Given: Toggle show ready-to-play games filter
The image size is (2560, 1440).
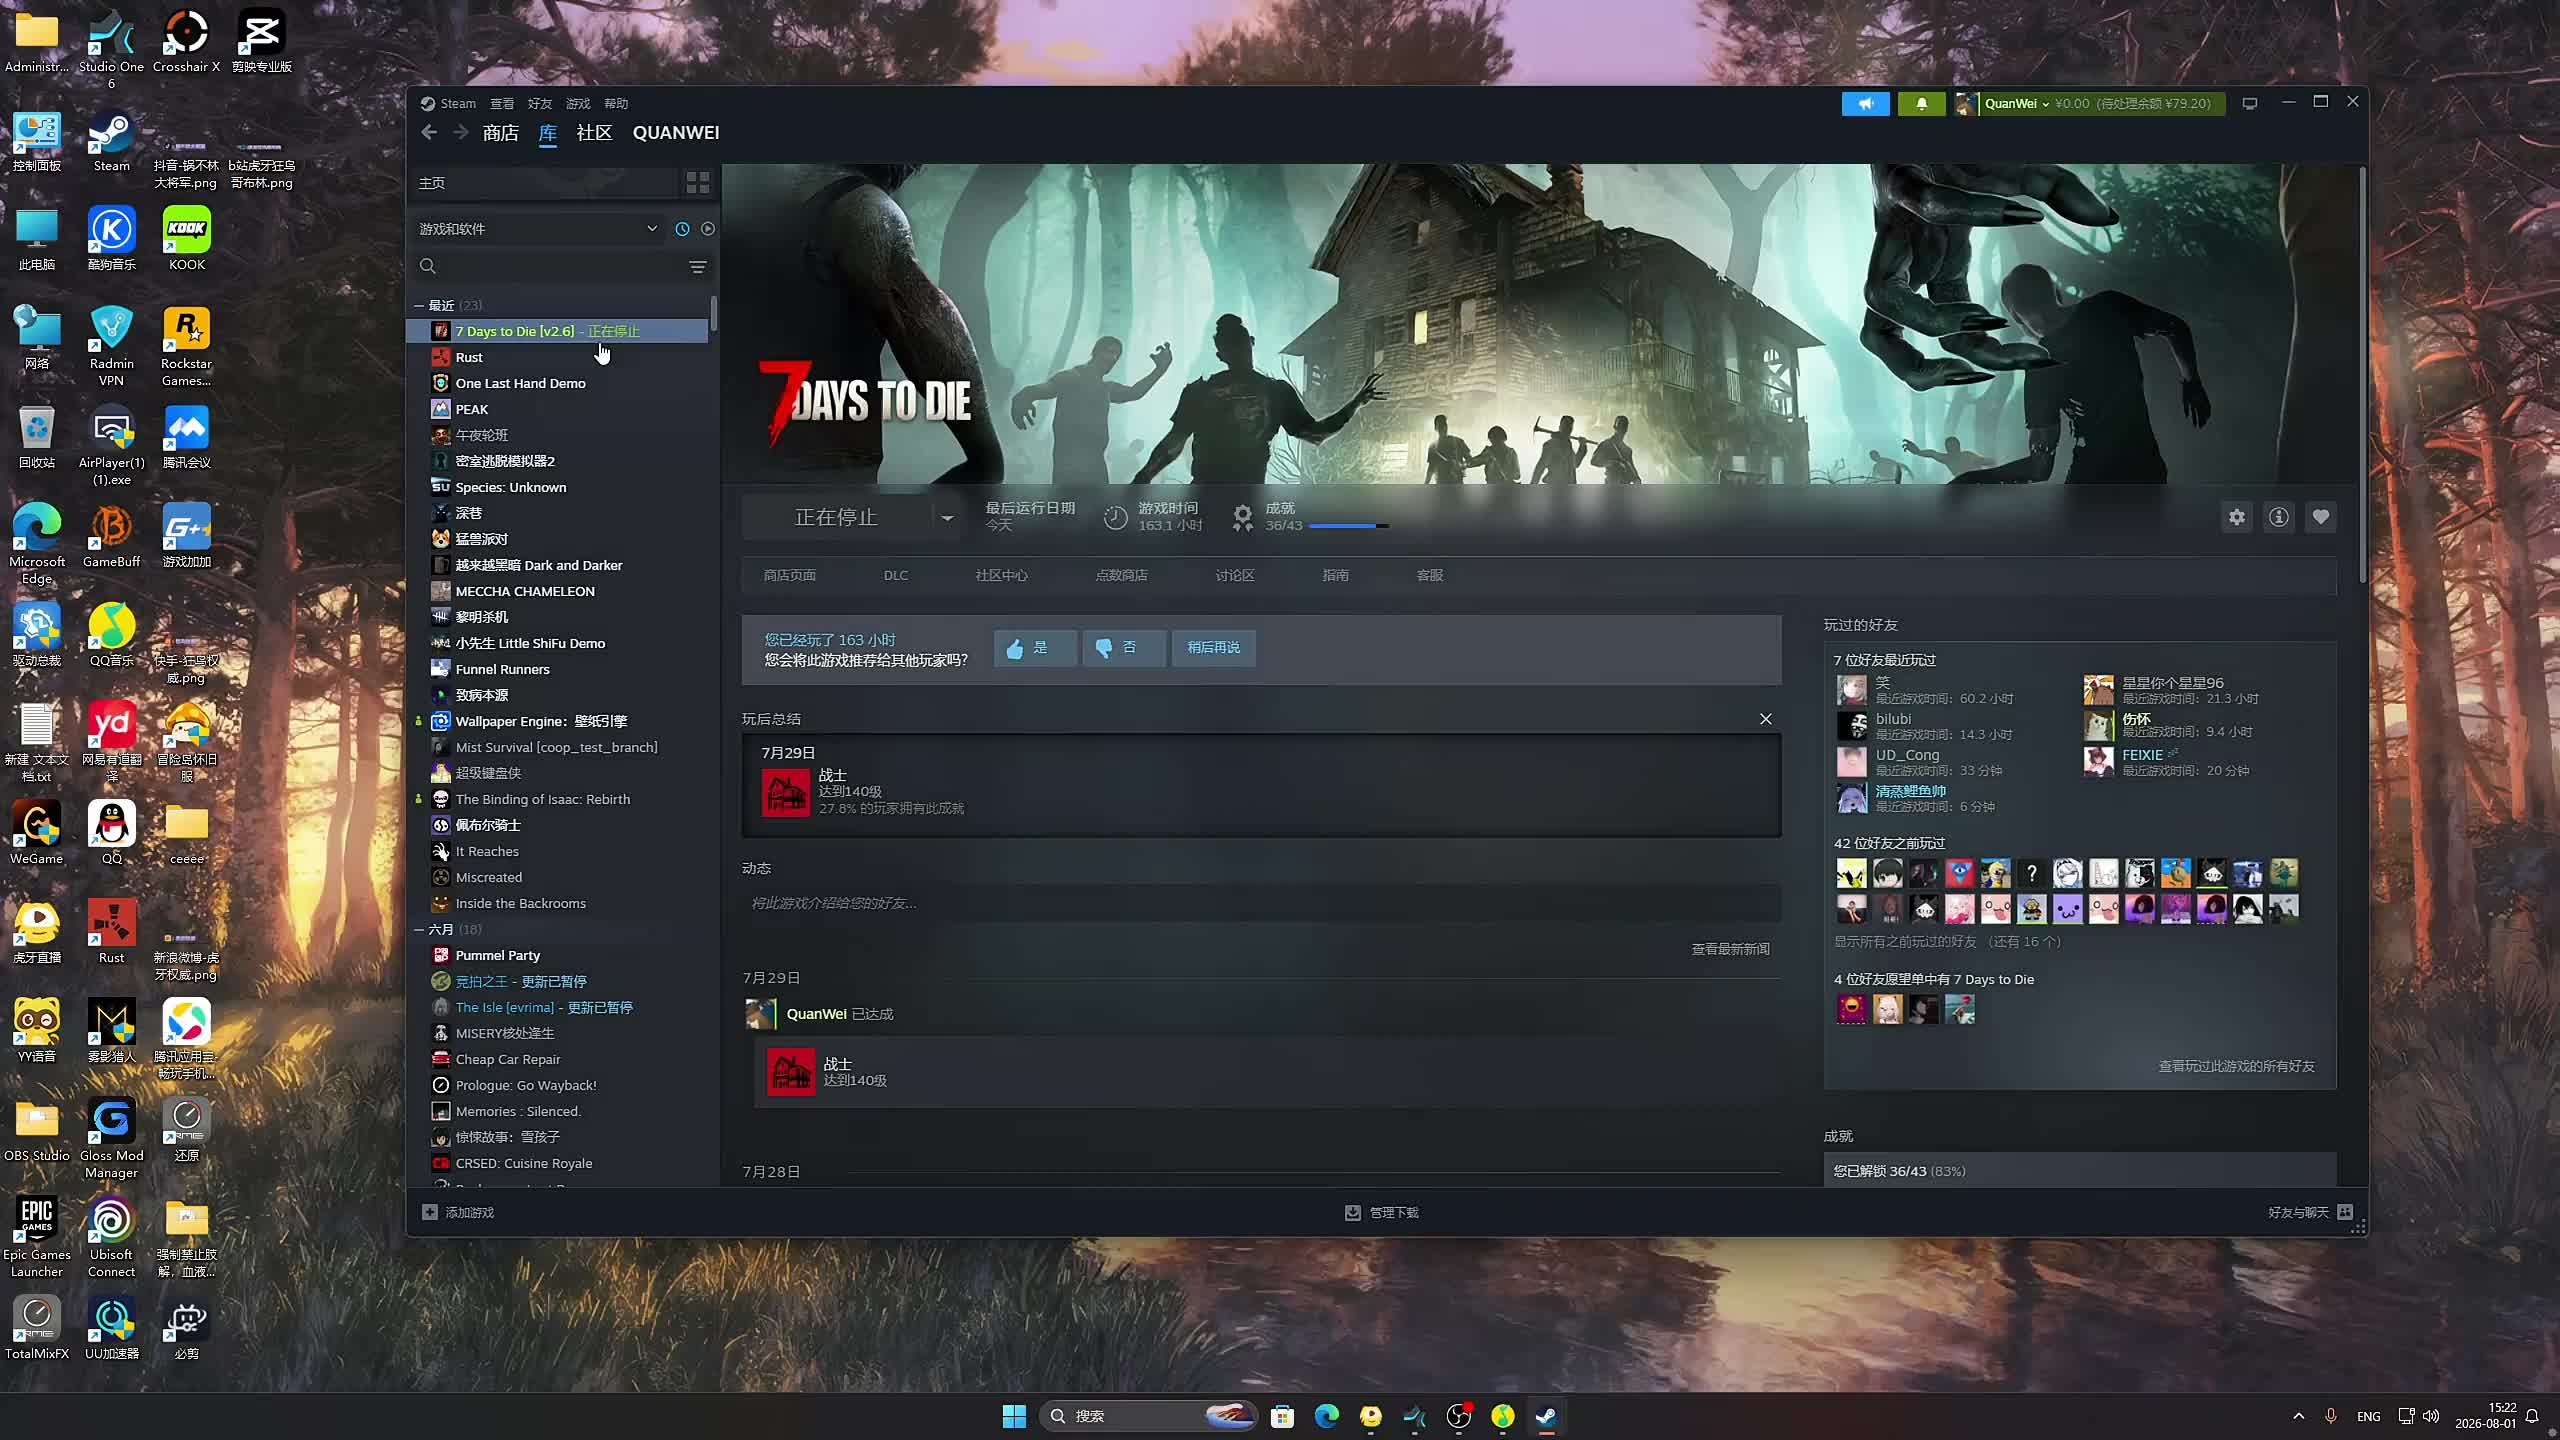Looking at the screenshot, I should tap(708, 229).
